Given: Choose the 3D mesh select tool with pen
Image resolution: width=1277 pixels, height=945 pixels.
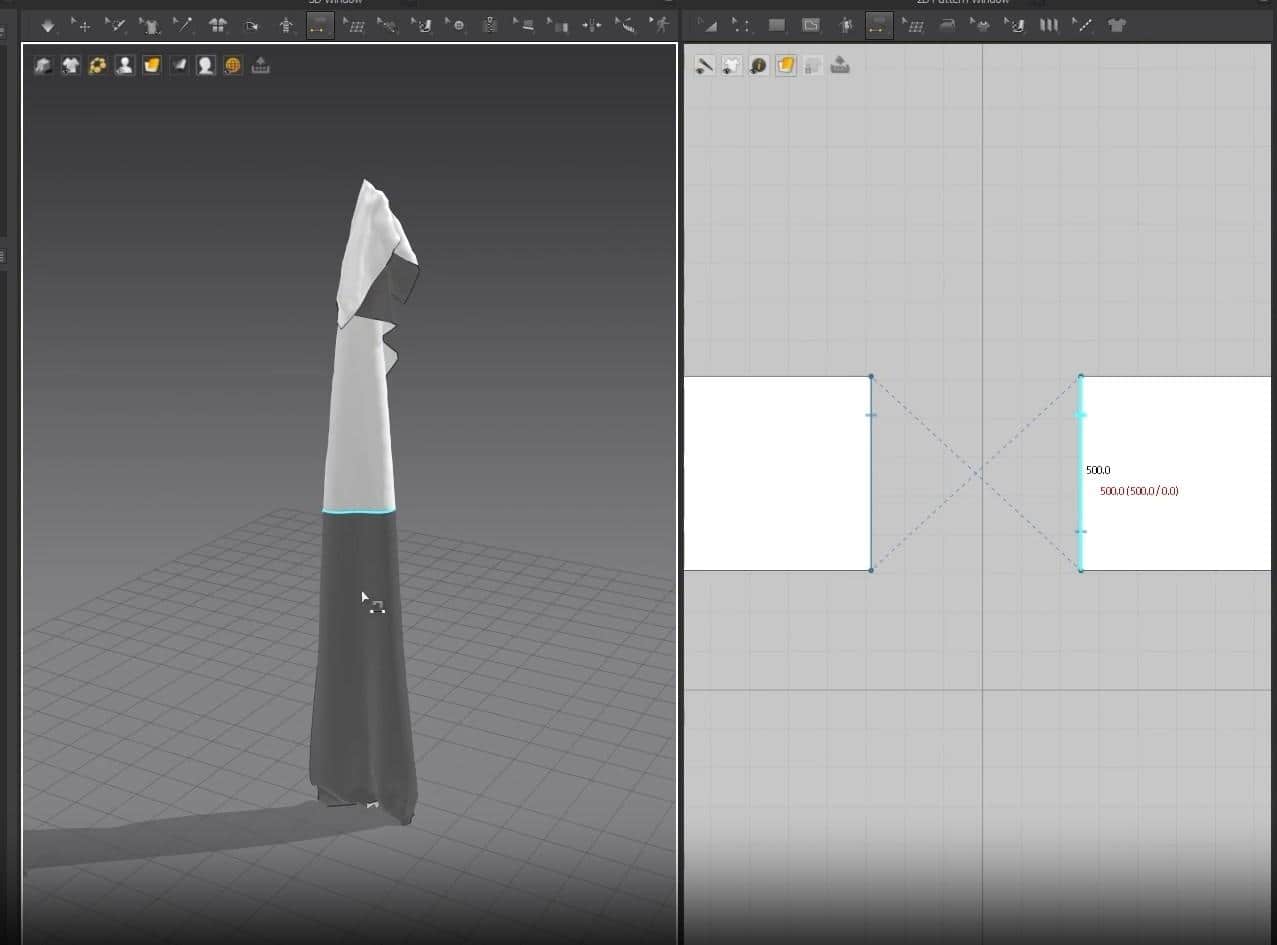Looking at the screenshot, I should [x=116, y=25].
